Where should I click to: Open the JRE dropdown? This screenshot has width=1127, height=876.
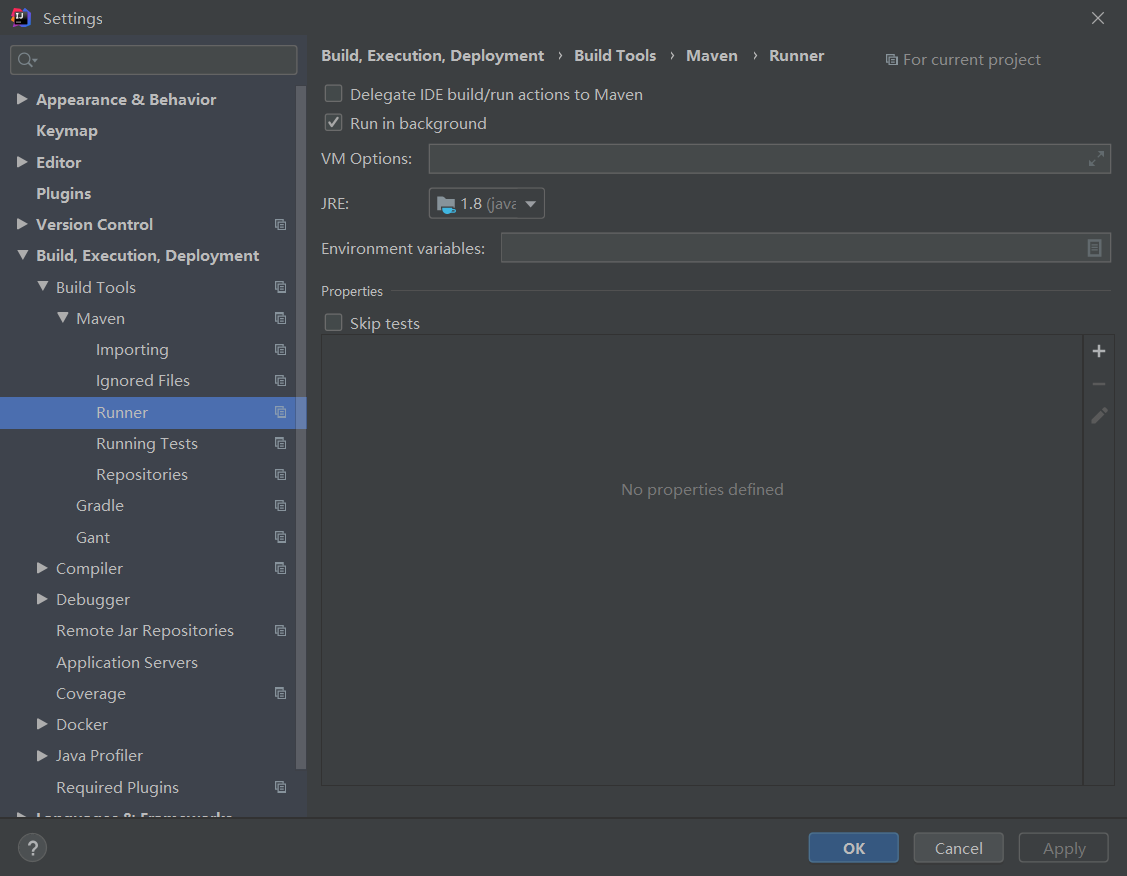[x=487, y=203]
